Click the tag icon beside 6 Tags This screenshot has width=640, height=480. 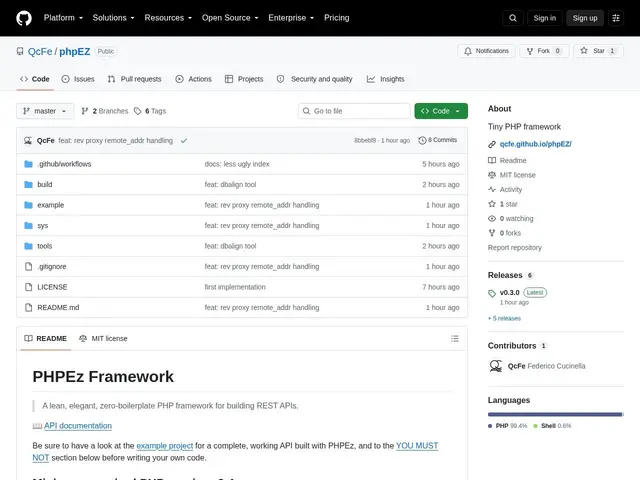[x=138, y=111]
